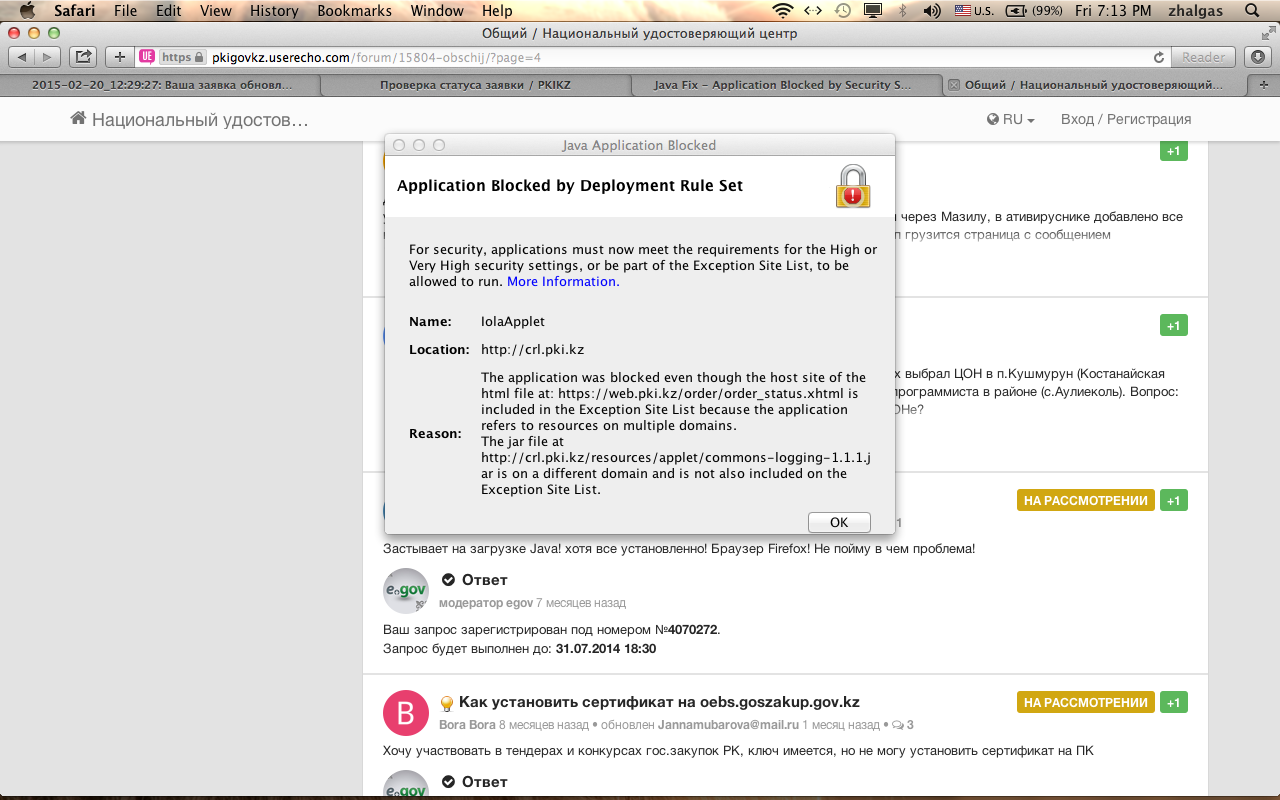
Task: Click the battery 99% indicator
Action: [x=1034, y=11]
